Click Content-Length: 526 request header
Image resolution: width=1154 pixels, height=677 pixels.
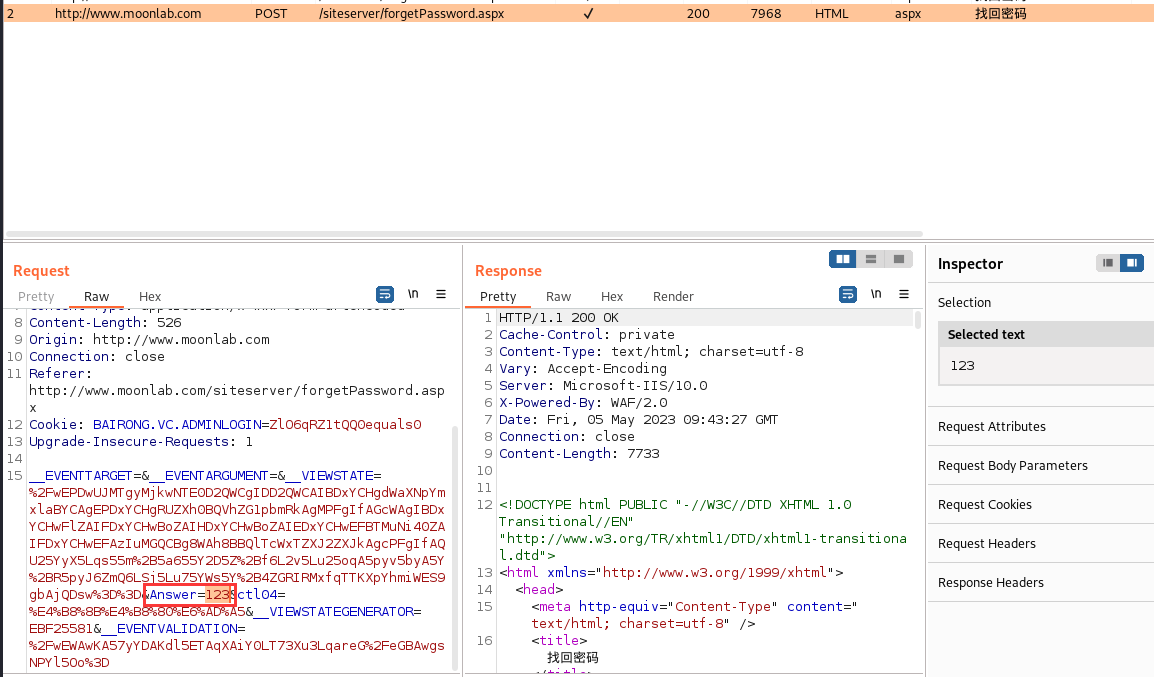[x=105, y=322]
